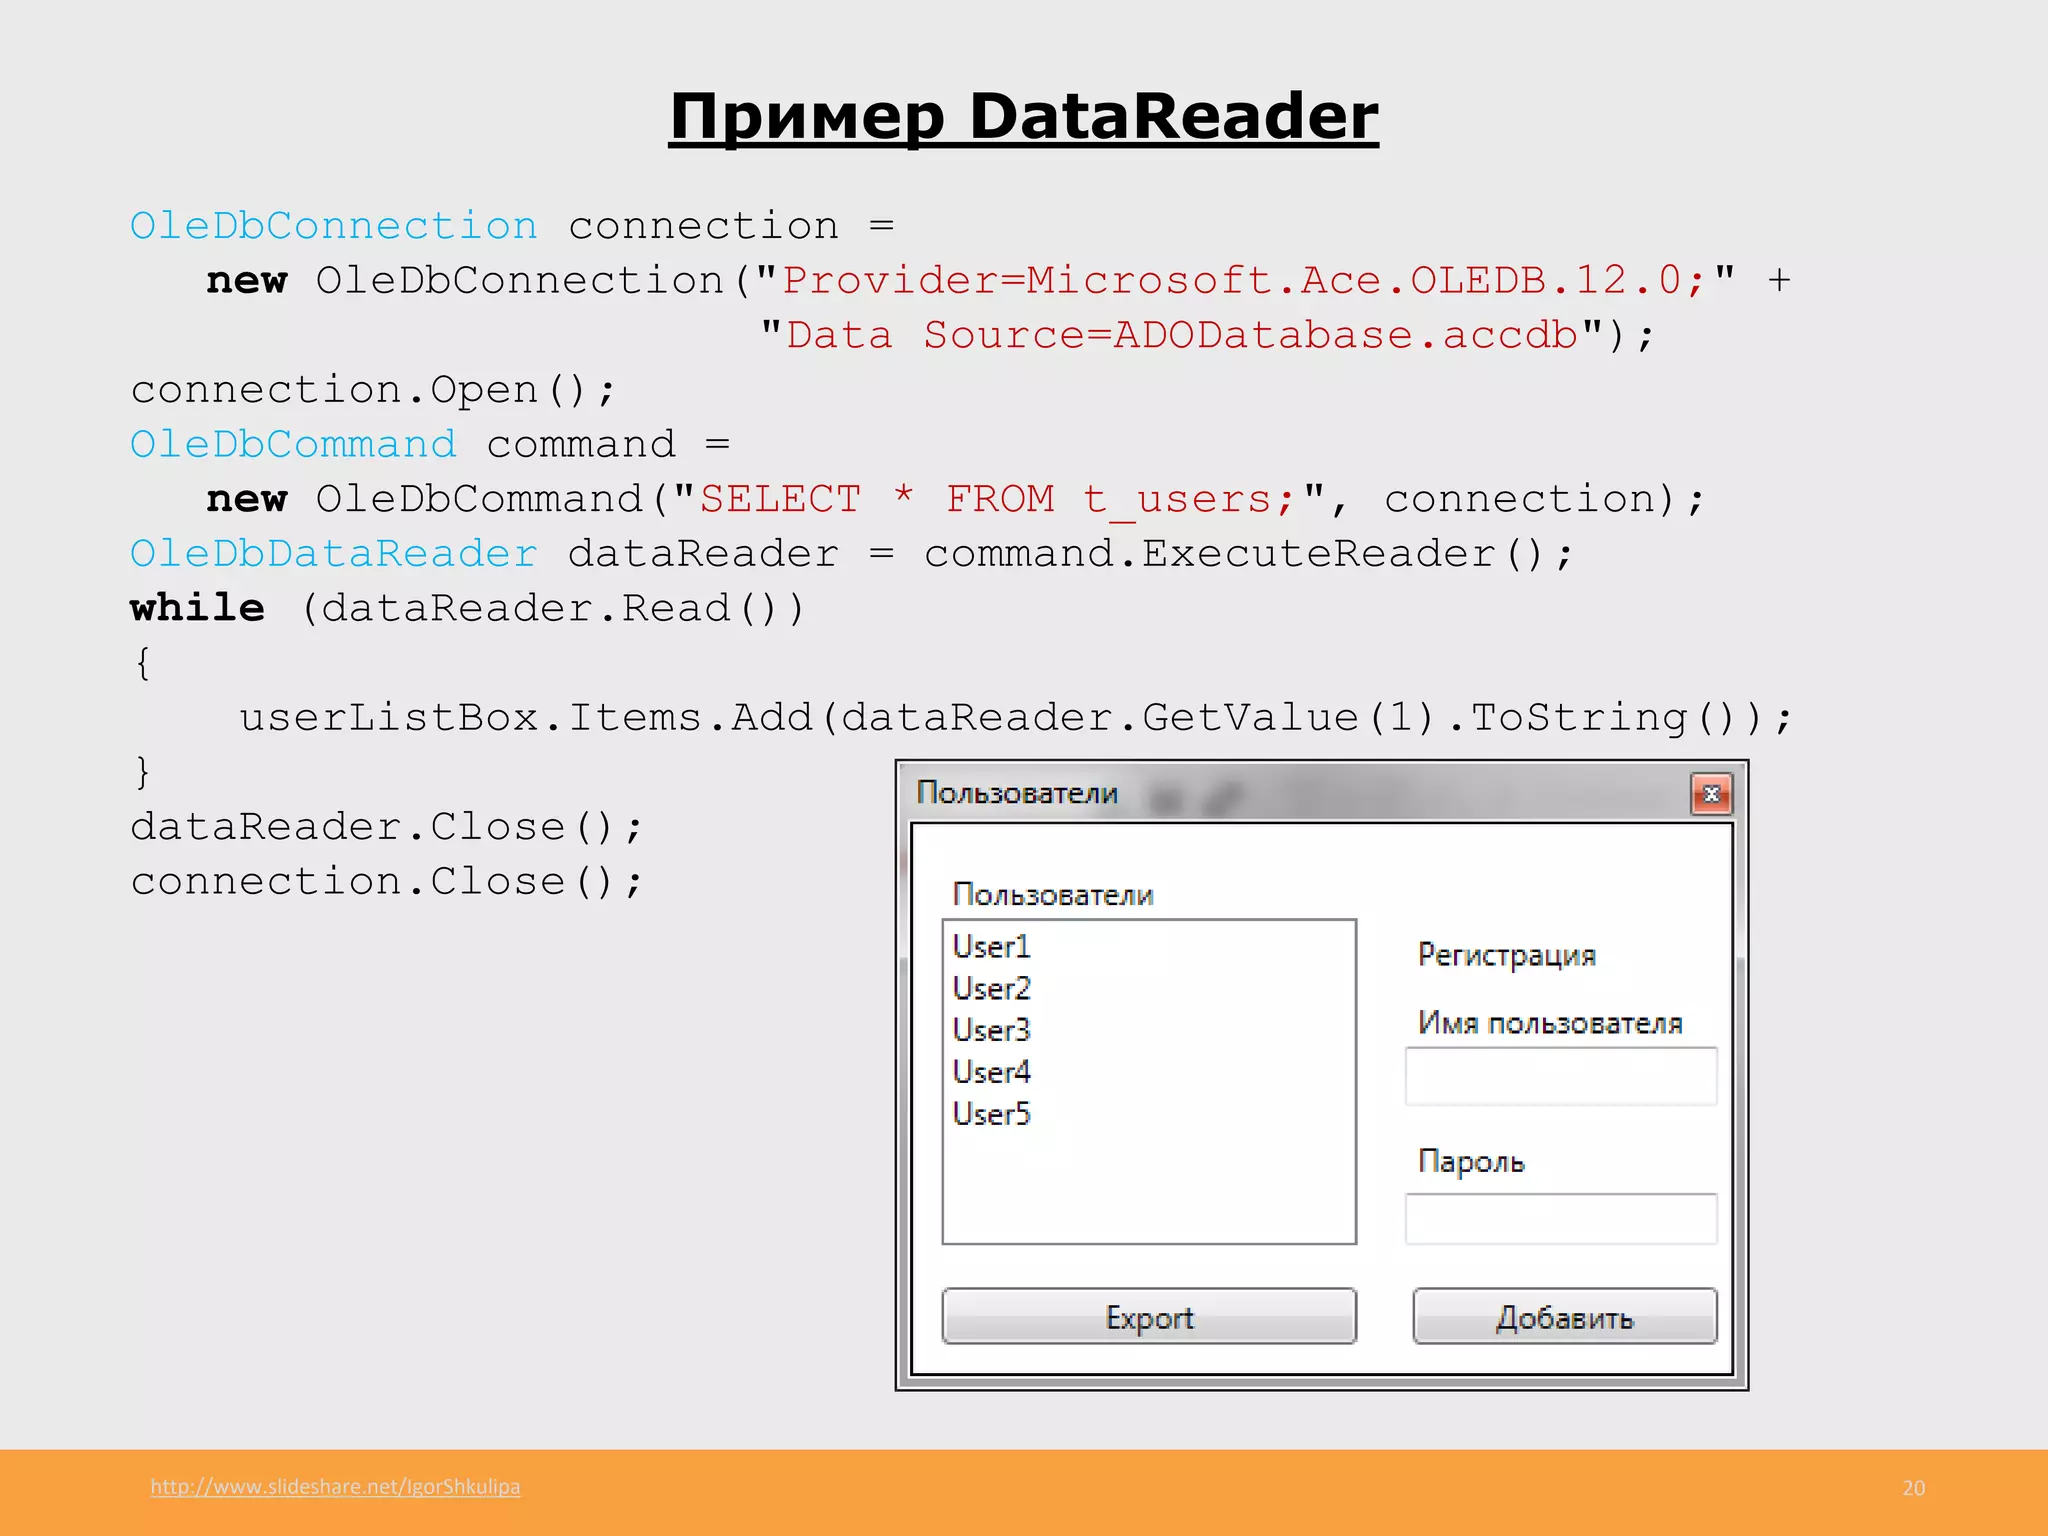Screen dimensions: 2048x1536
Task: Select User3 in the list box
Action: tap(991, 1030)
